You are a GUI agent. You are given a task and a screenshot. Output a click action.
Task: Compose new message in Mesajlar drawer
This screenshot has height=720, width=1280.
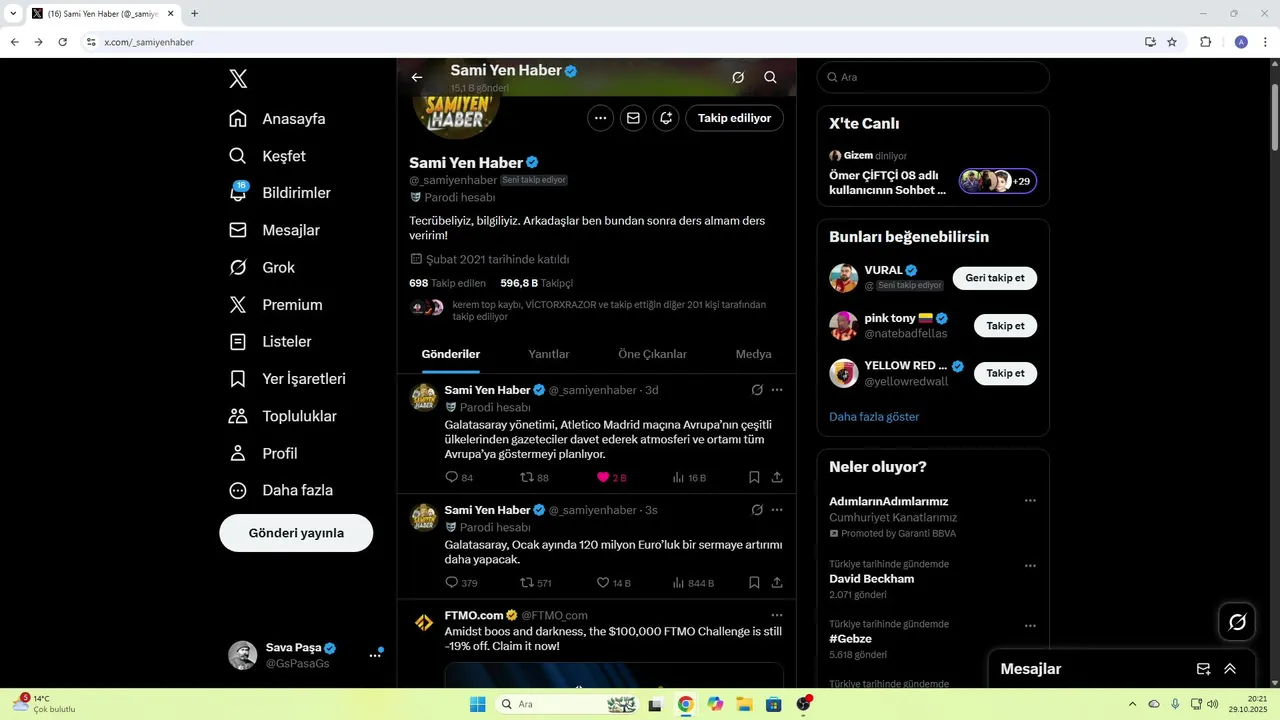pyautogui.click(x=1204, y=669)
